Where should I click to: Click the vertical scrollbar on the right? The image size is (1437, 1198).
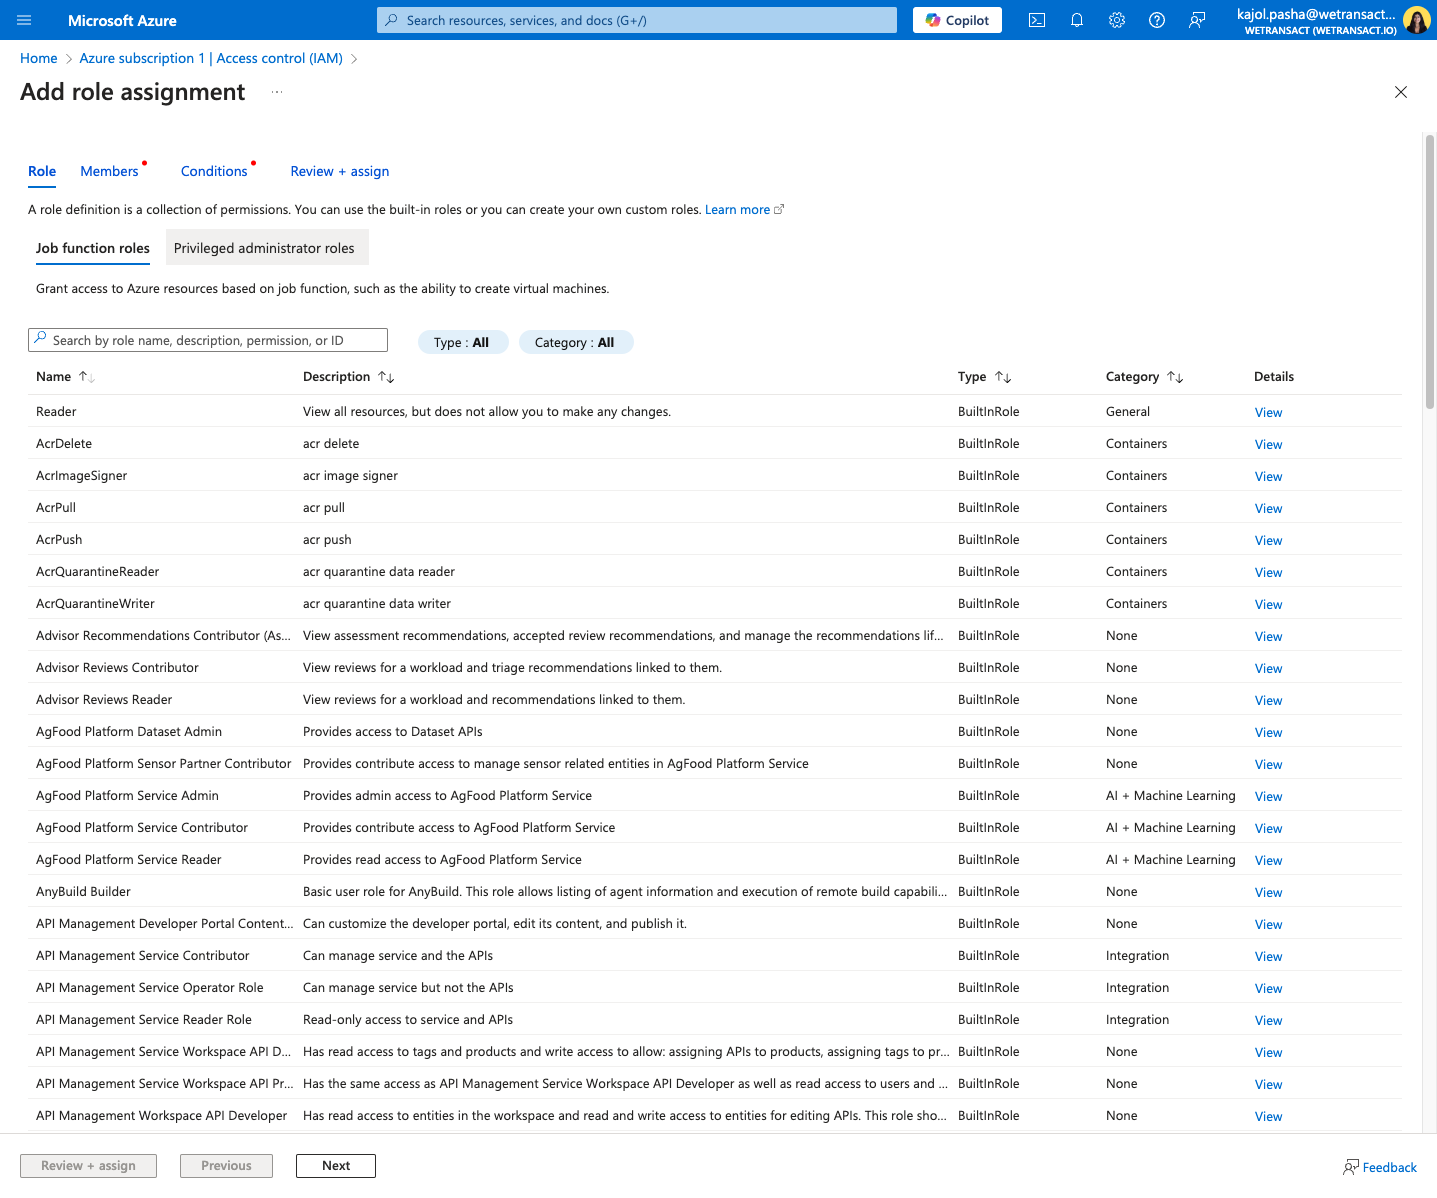click(1430, 272)
